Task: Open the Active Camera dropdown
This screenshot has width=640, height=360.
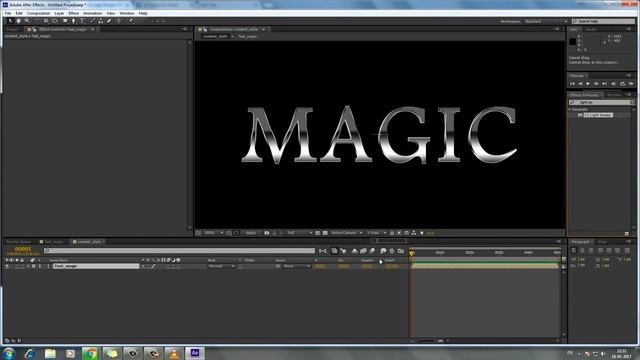Action: pos(346,233)
